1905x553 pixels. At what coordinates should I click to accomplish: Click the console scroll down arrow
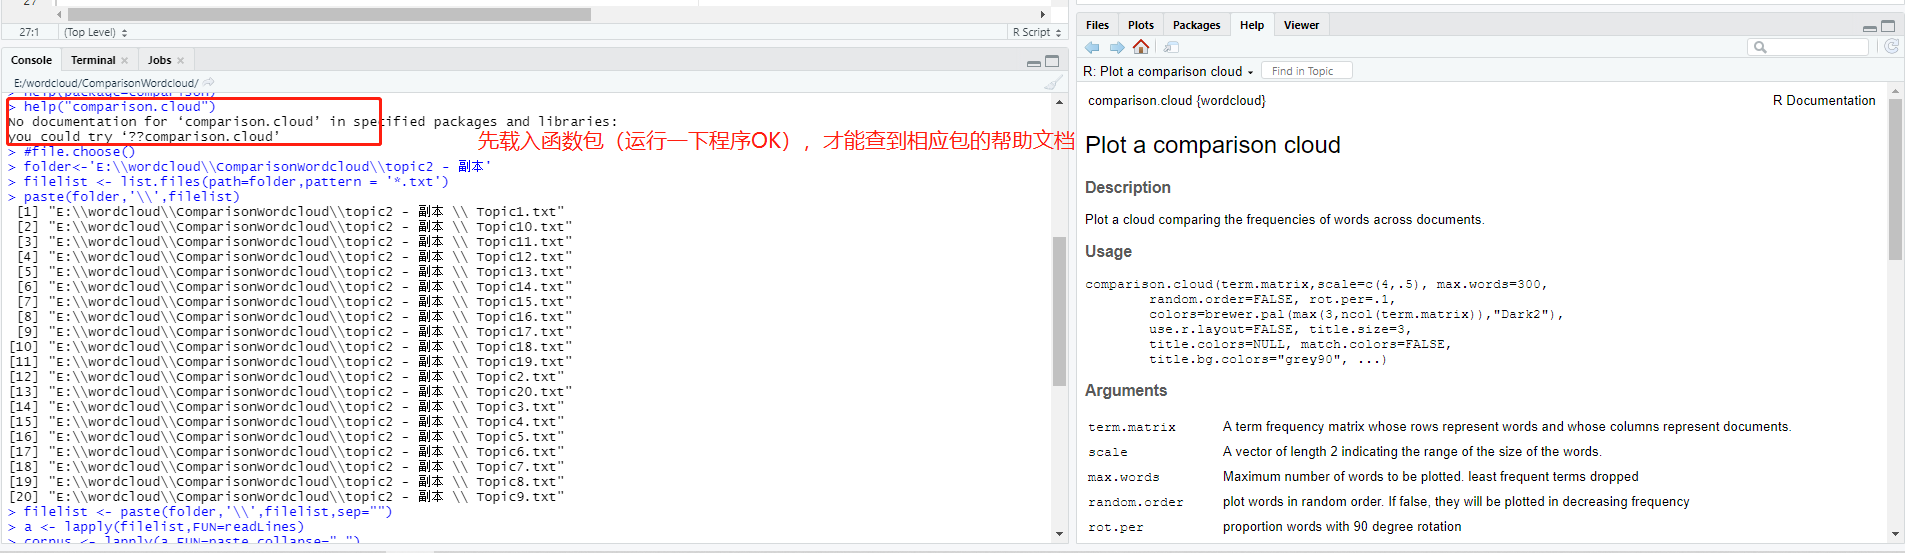coord(1060,534)
